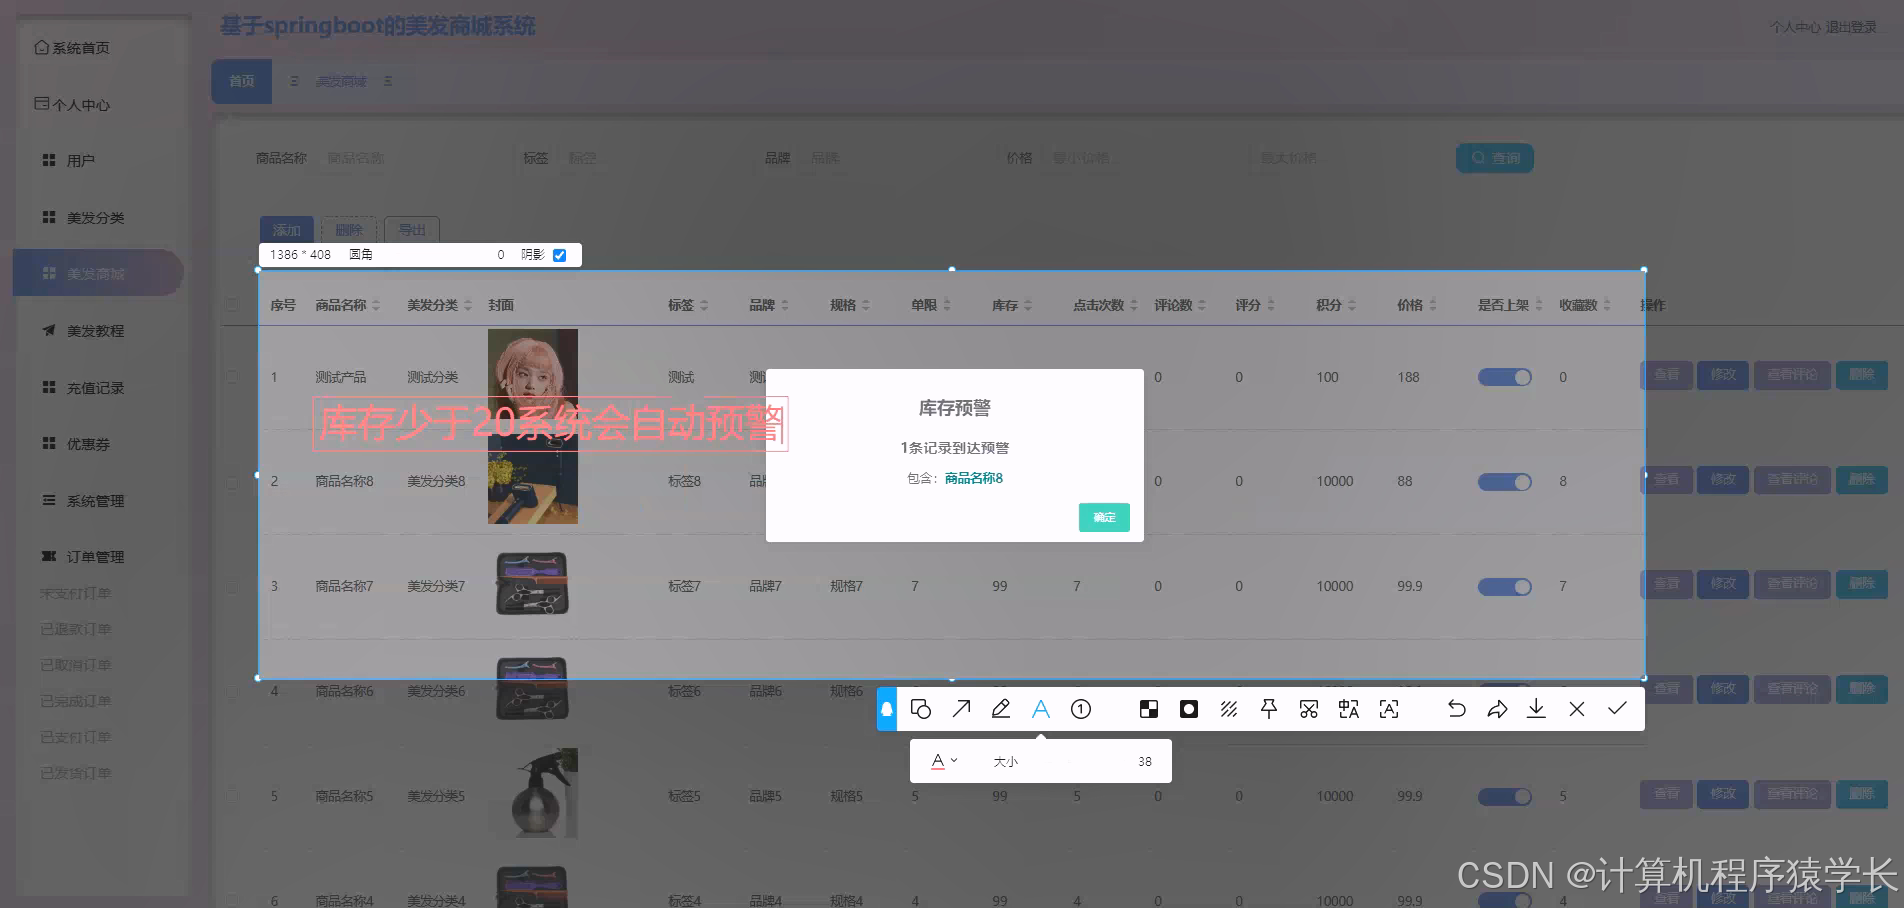Viewport: 1904px width, 908px height.
Task: Select the mosaic pixelate tool
Action: (x=1148, y=708)
